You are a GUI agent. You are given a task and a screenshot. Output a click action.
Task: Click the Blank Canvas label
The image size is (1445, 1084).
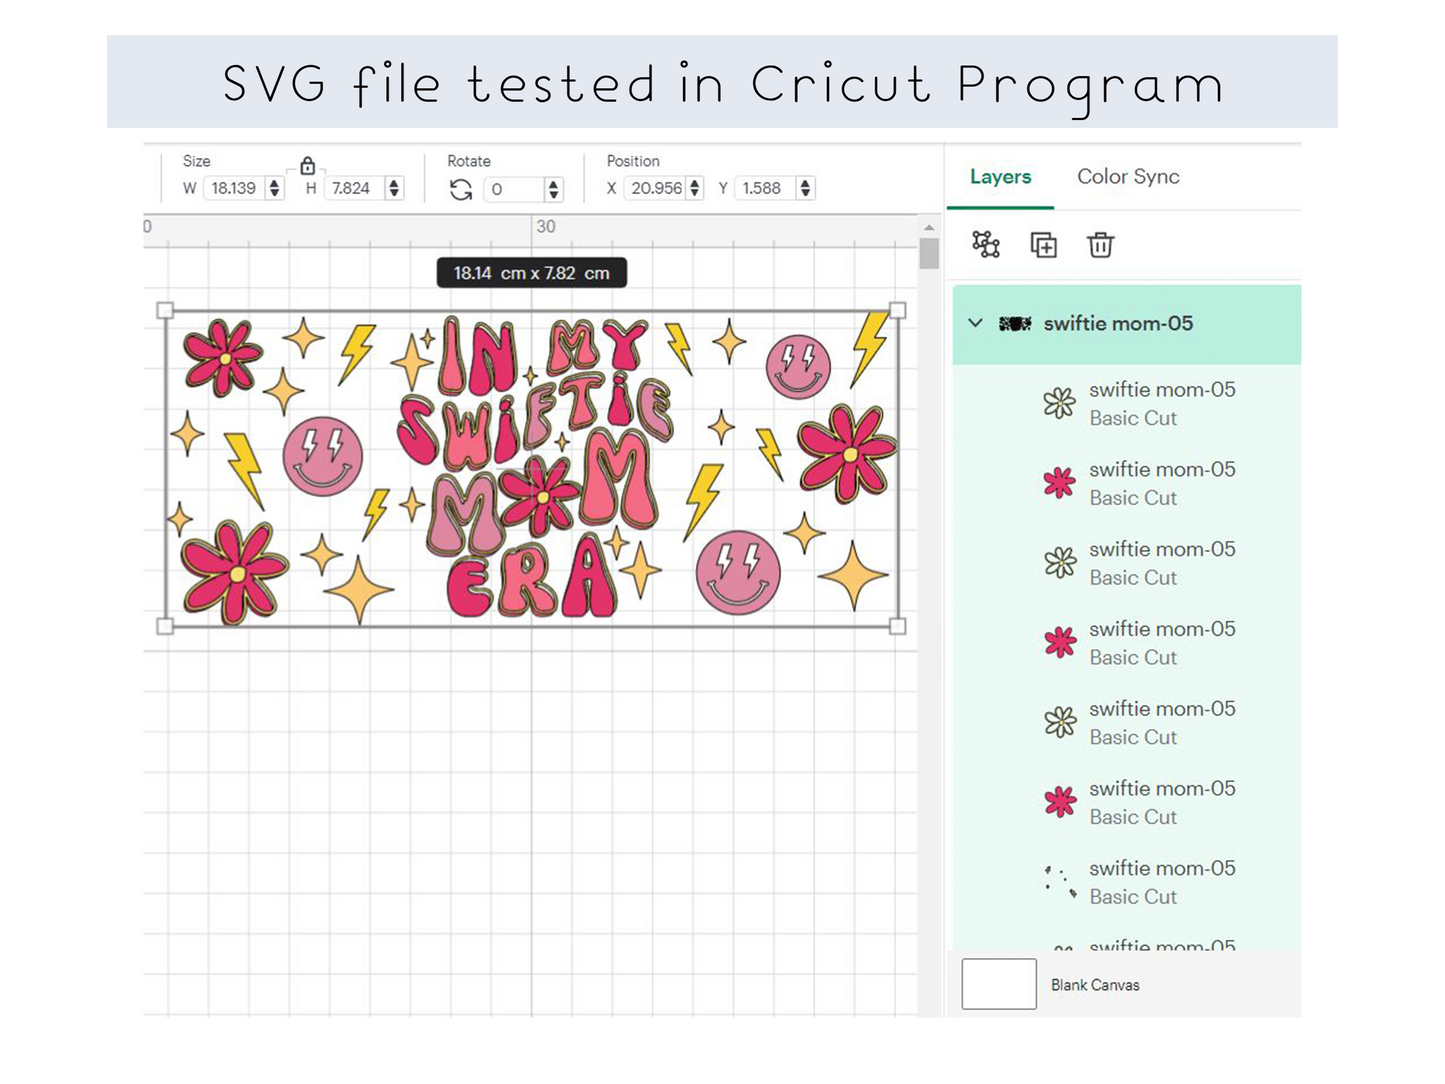pos(1095,985)
